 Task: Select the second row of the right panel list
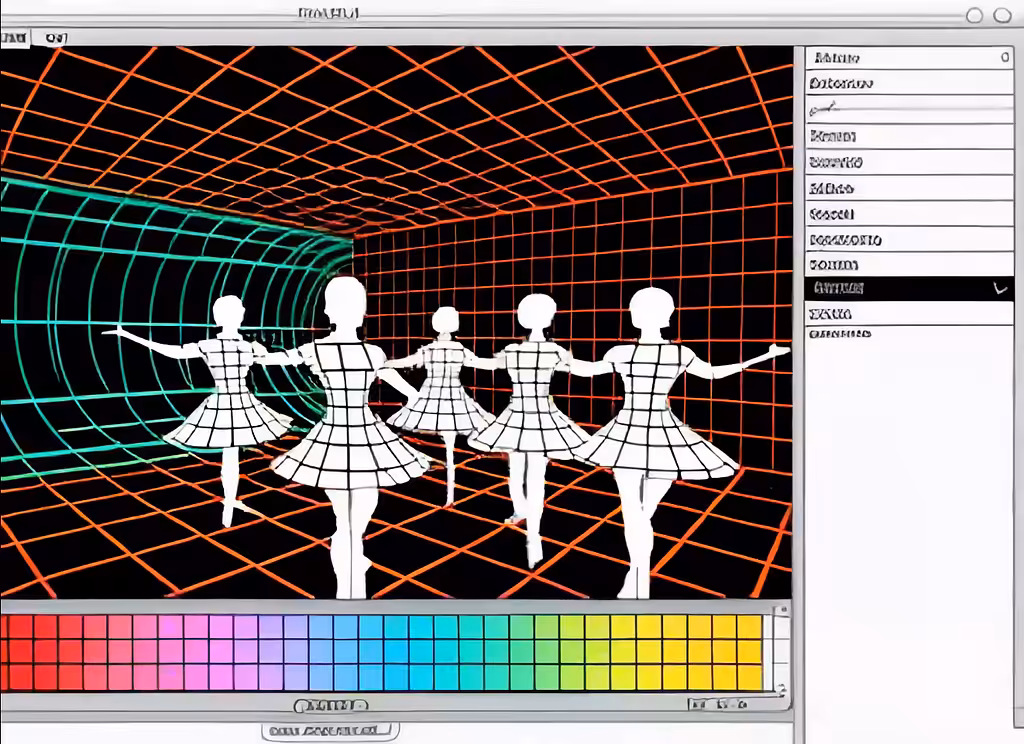click(x=909, y=84)
